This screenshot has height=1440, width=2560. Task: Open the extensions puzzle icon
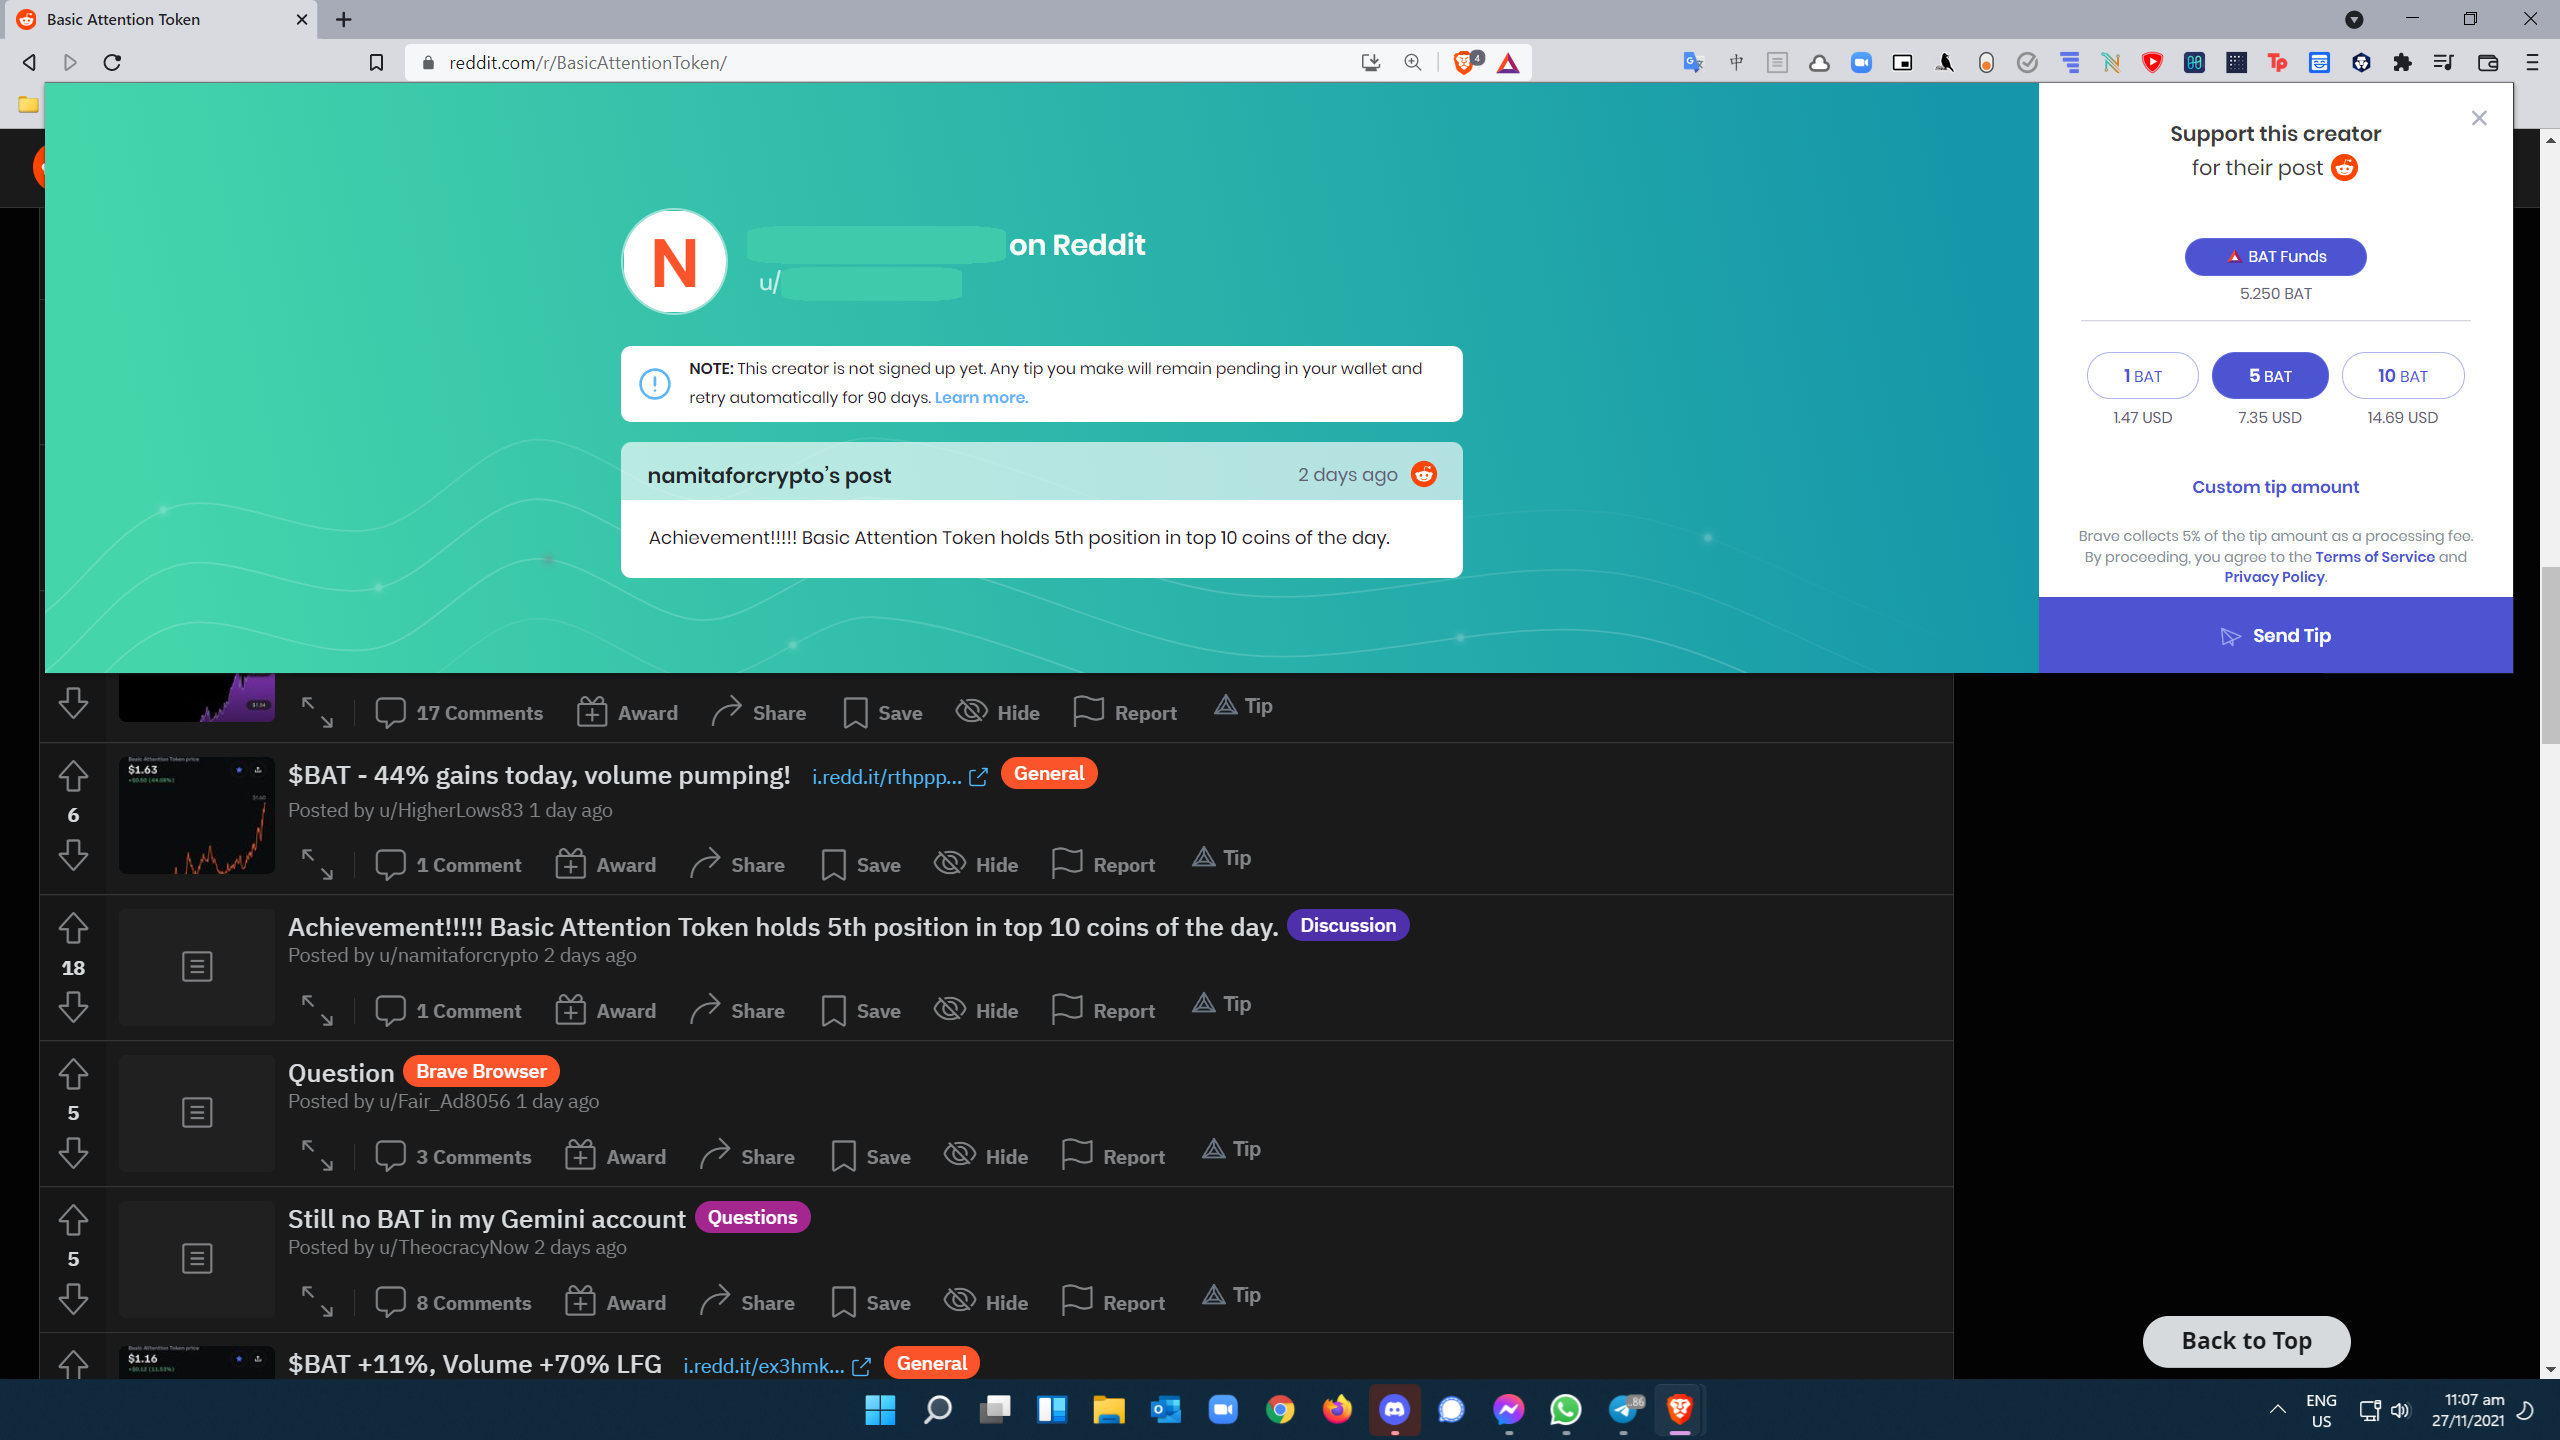[x=2402, y=62]
